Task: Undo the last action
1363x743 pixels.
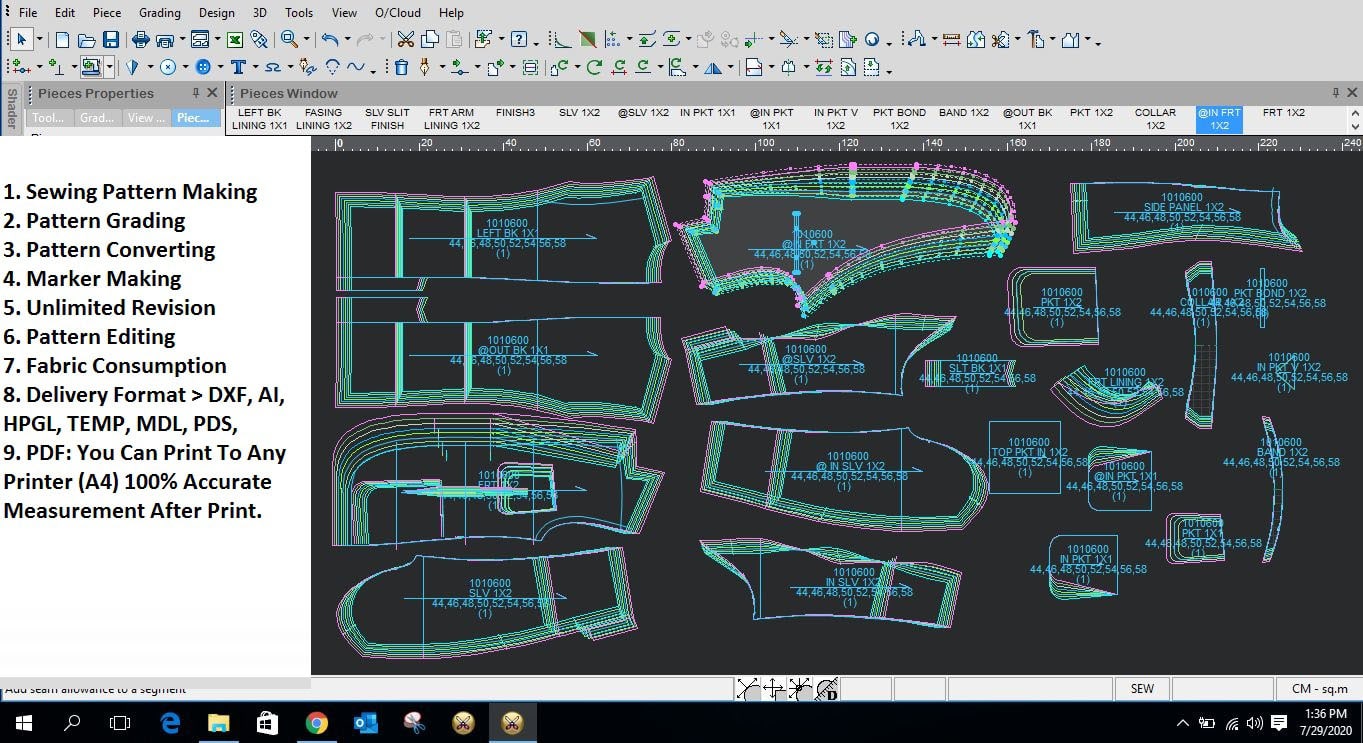Action: point(330,39)
